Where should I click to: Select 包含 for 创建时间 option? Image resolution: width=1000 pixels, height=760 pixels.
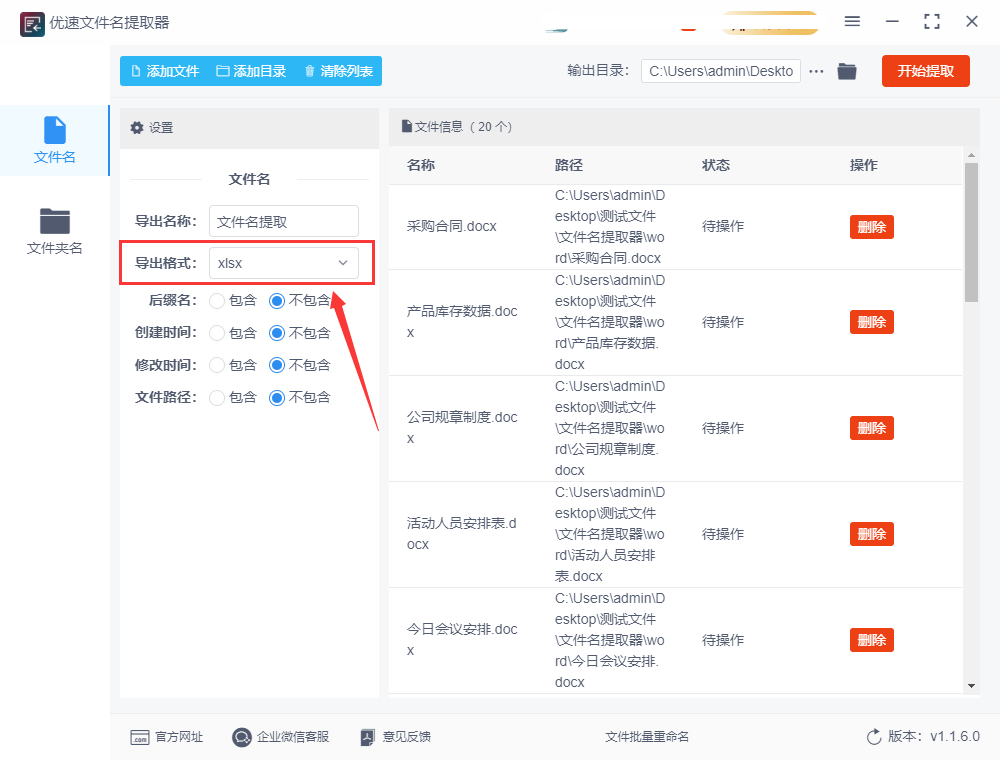(x=217, y=333)
